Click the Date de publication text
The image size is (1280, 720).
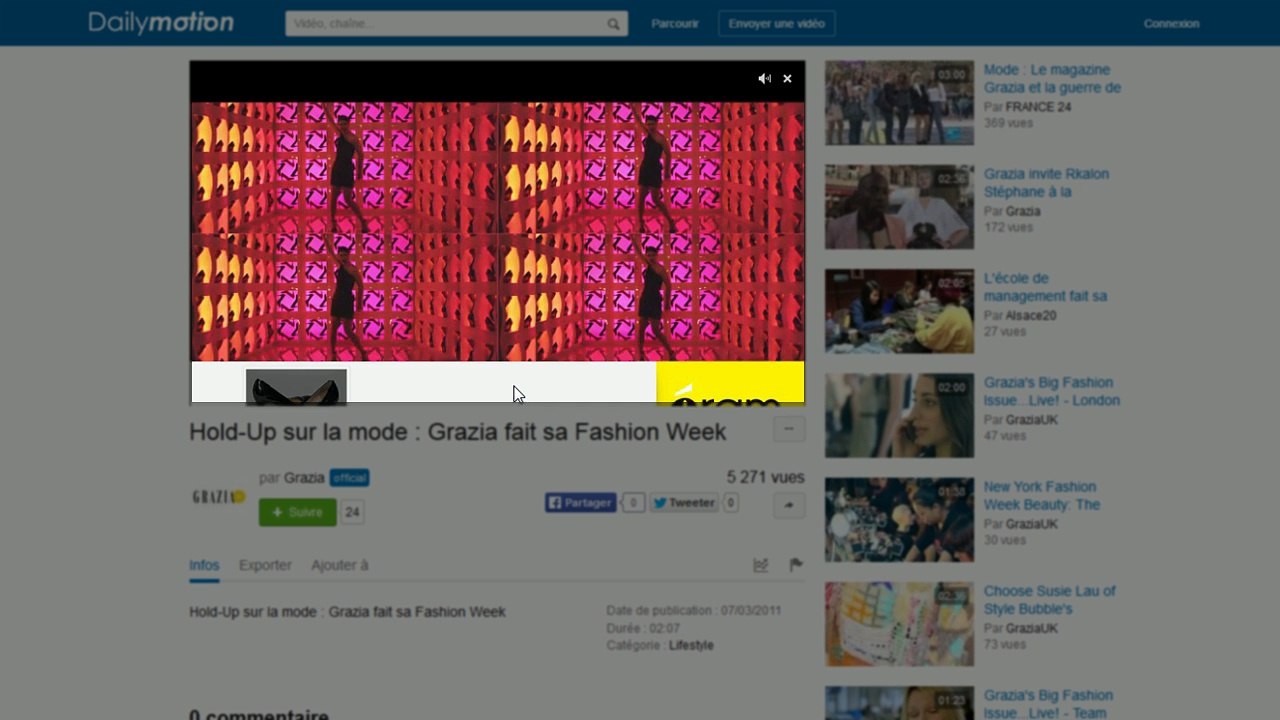coord(693,611)
